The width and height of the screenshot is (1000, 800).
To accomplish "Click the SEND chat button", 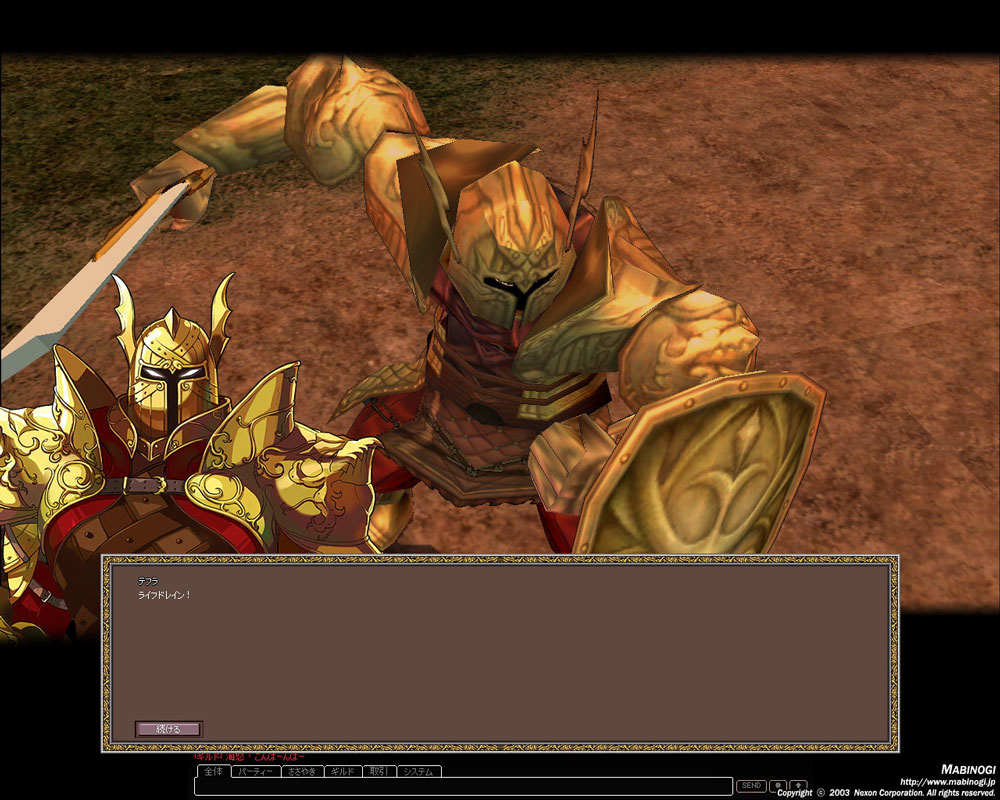I will point(751,785).
